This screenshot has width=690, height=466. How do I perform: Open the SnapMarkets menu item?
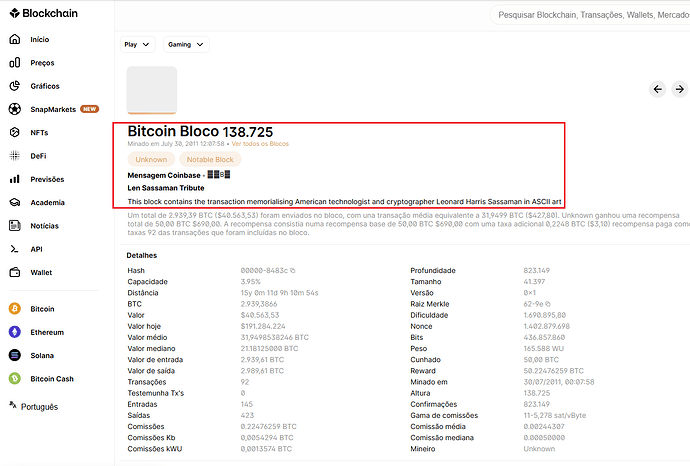tap(53, 109)
